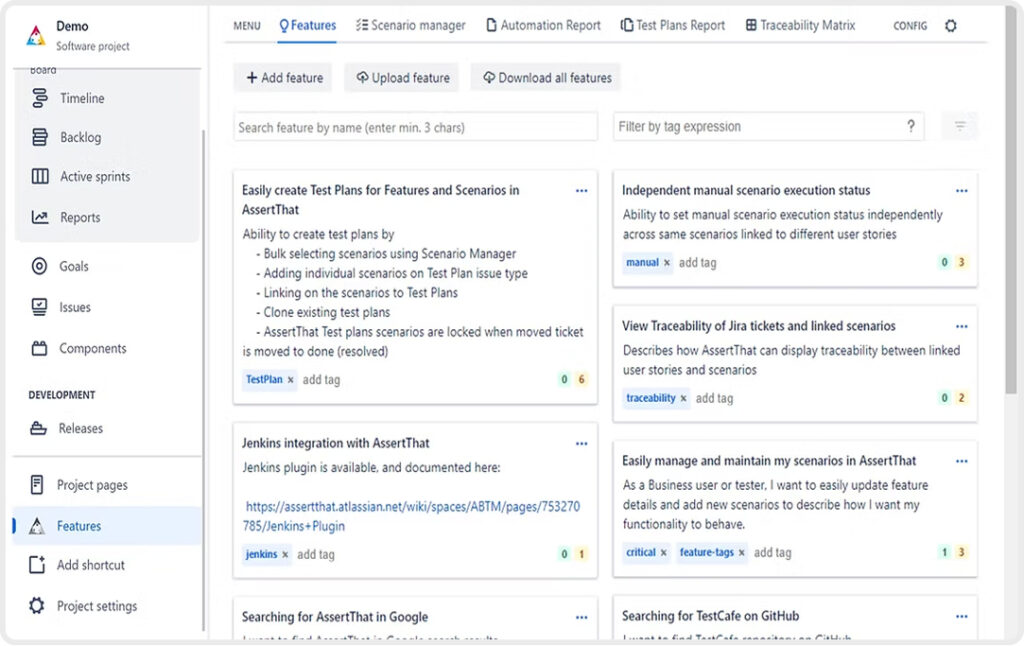Image resolution: width=1024 pixels, height=646 pixels.
Task: Open the ellipsis menu on the Test Plans feature card
Action: click(x=582, y=190)
